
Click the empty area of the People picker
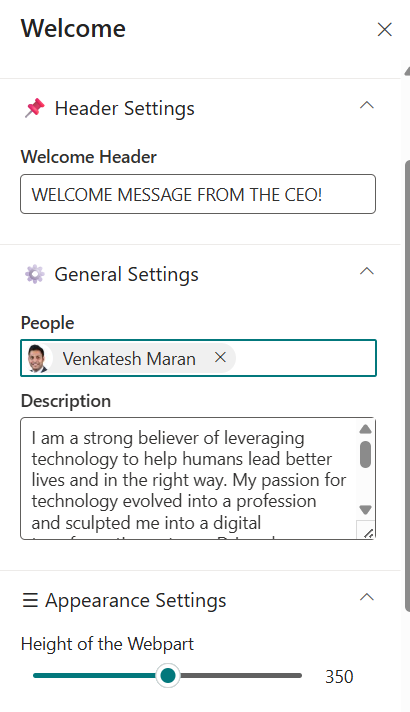[x=305, y=358]
